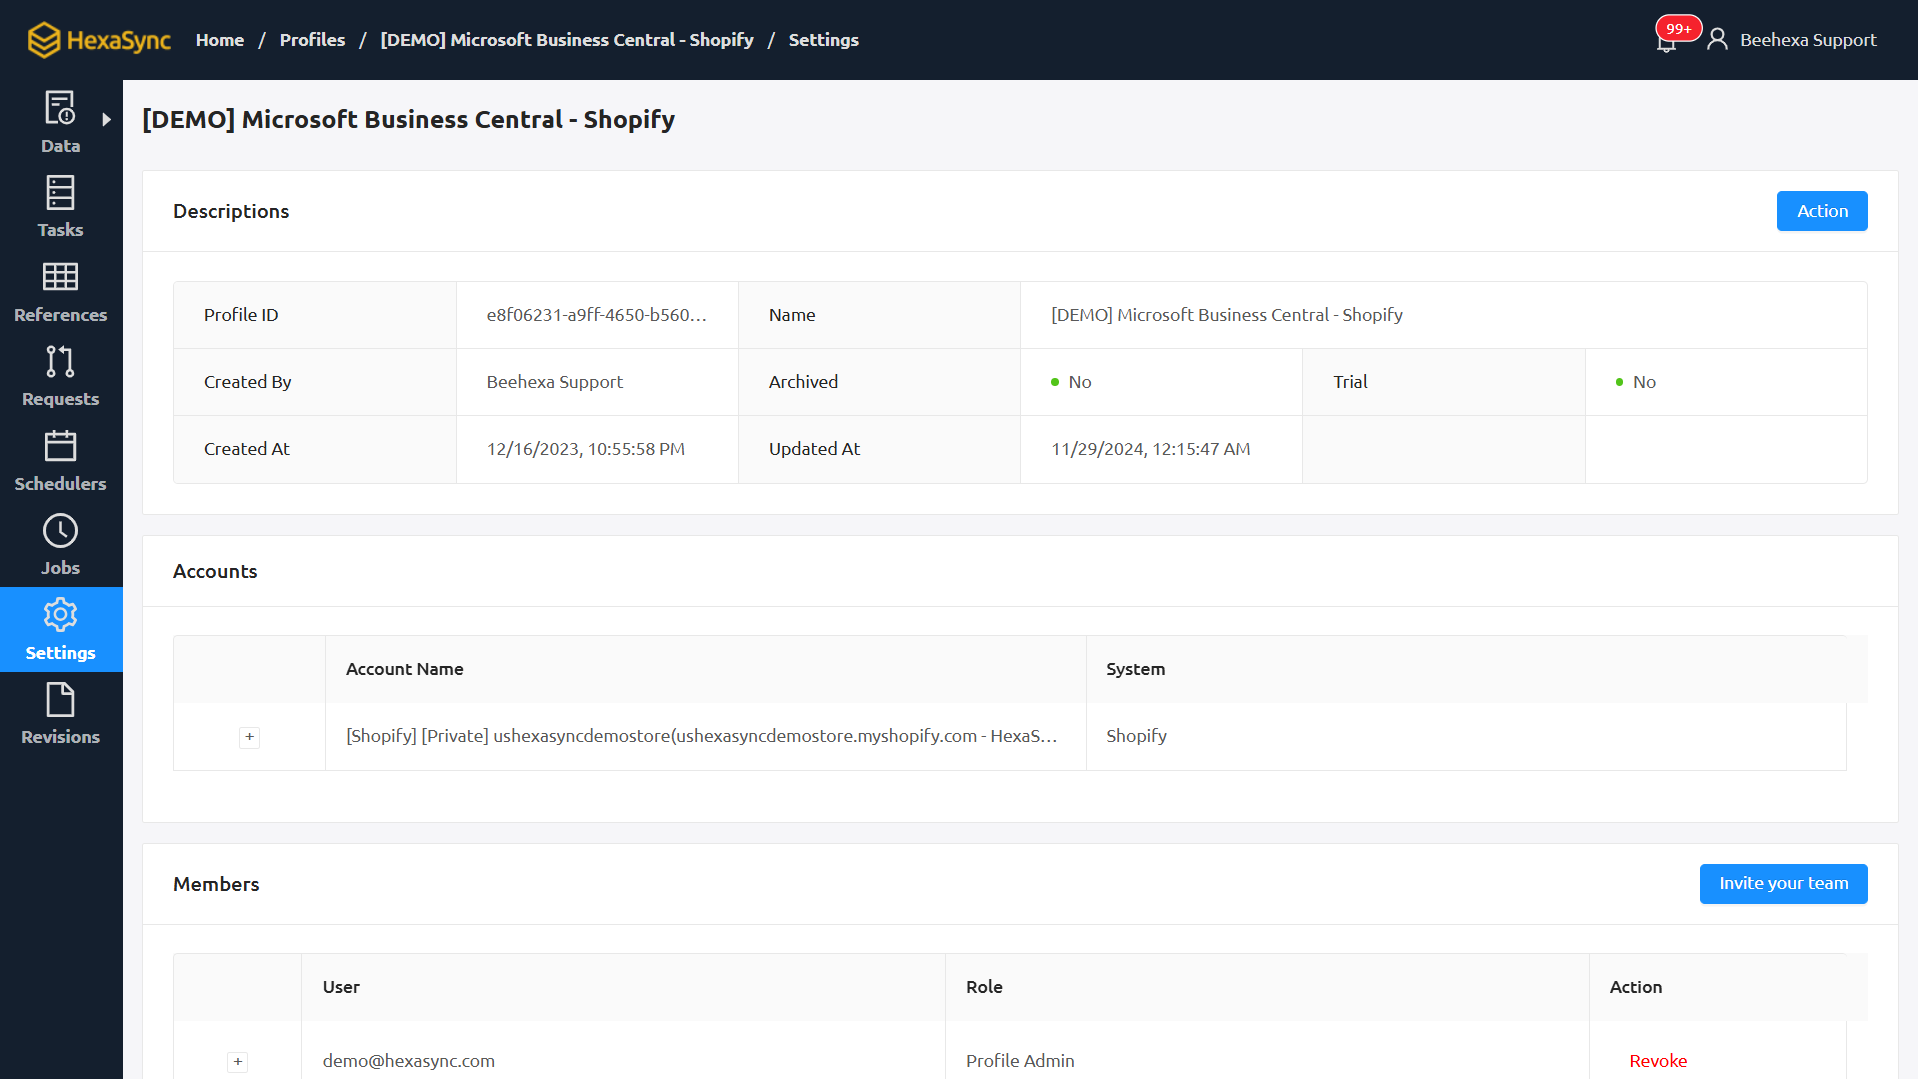The height and width of the screenshot is (1079, 1918).
Task: Click Created At date 12/16/2023
Action: pyautogui.click(x=586, y=449)
